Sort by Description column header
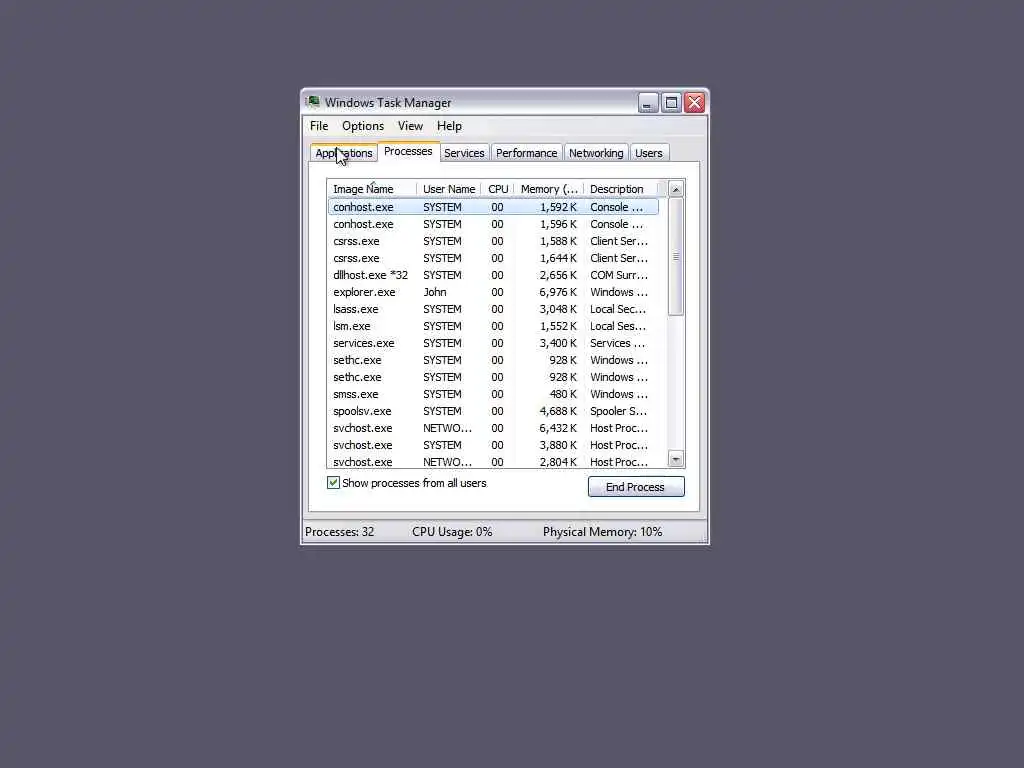This screenshot has height=768, width=1024. pos(620,189)
